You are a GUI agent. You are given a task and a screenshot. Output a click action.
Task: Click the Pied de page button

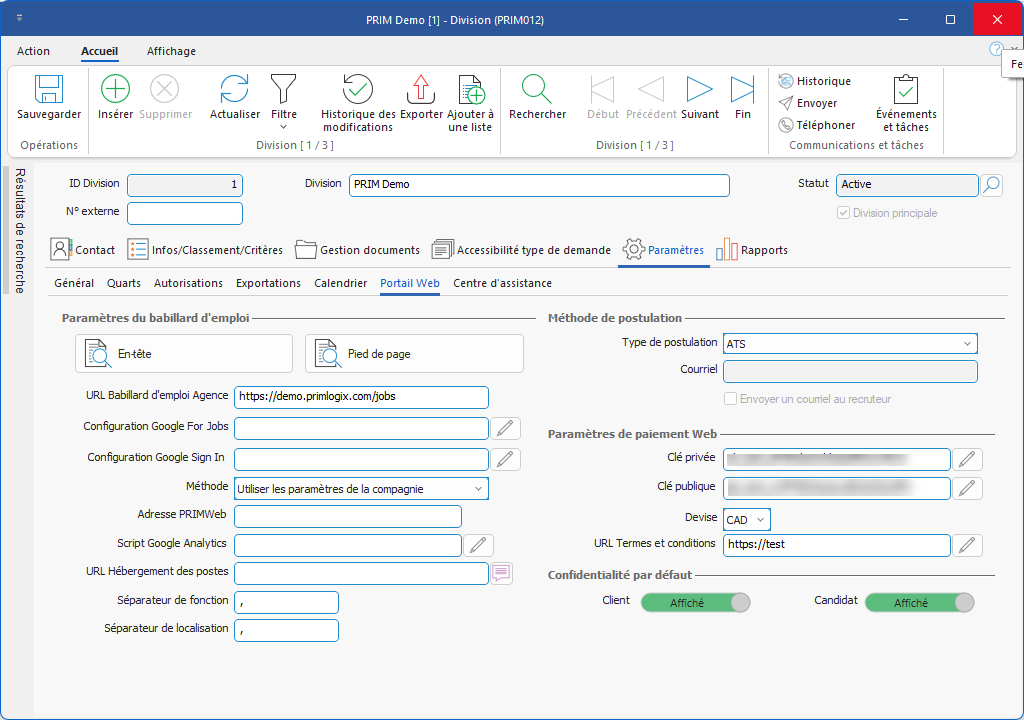[414, 354]
